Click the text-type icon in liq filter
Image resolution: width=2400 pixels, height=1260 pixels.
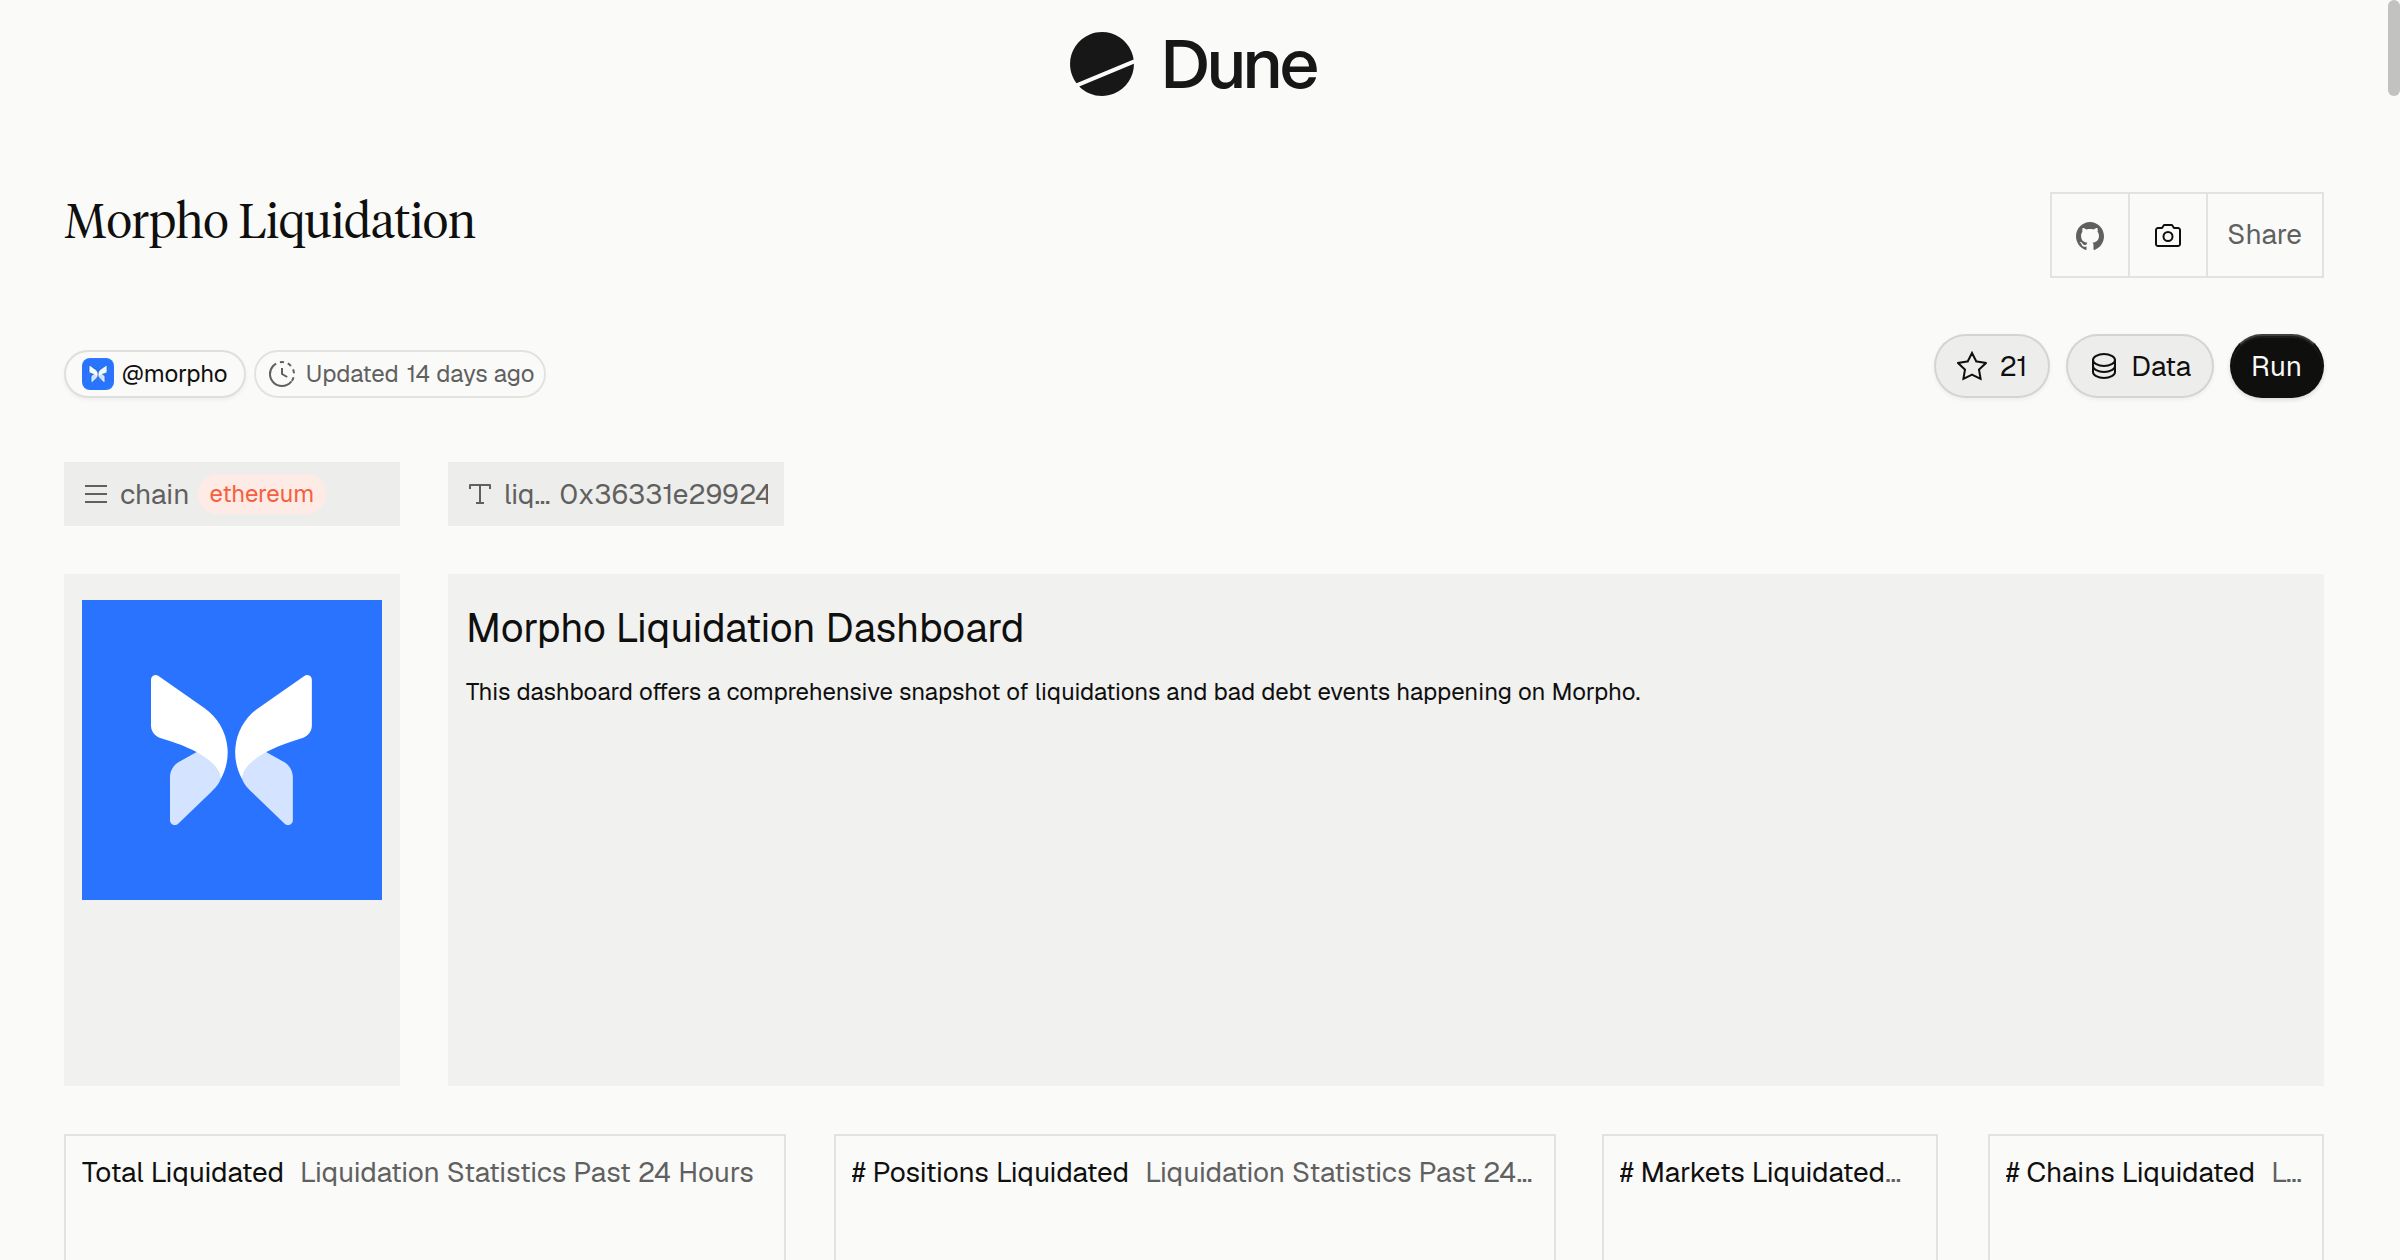[480, 494]
